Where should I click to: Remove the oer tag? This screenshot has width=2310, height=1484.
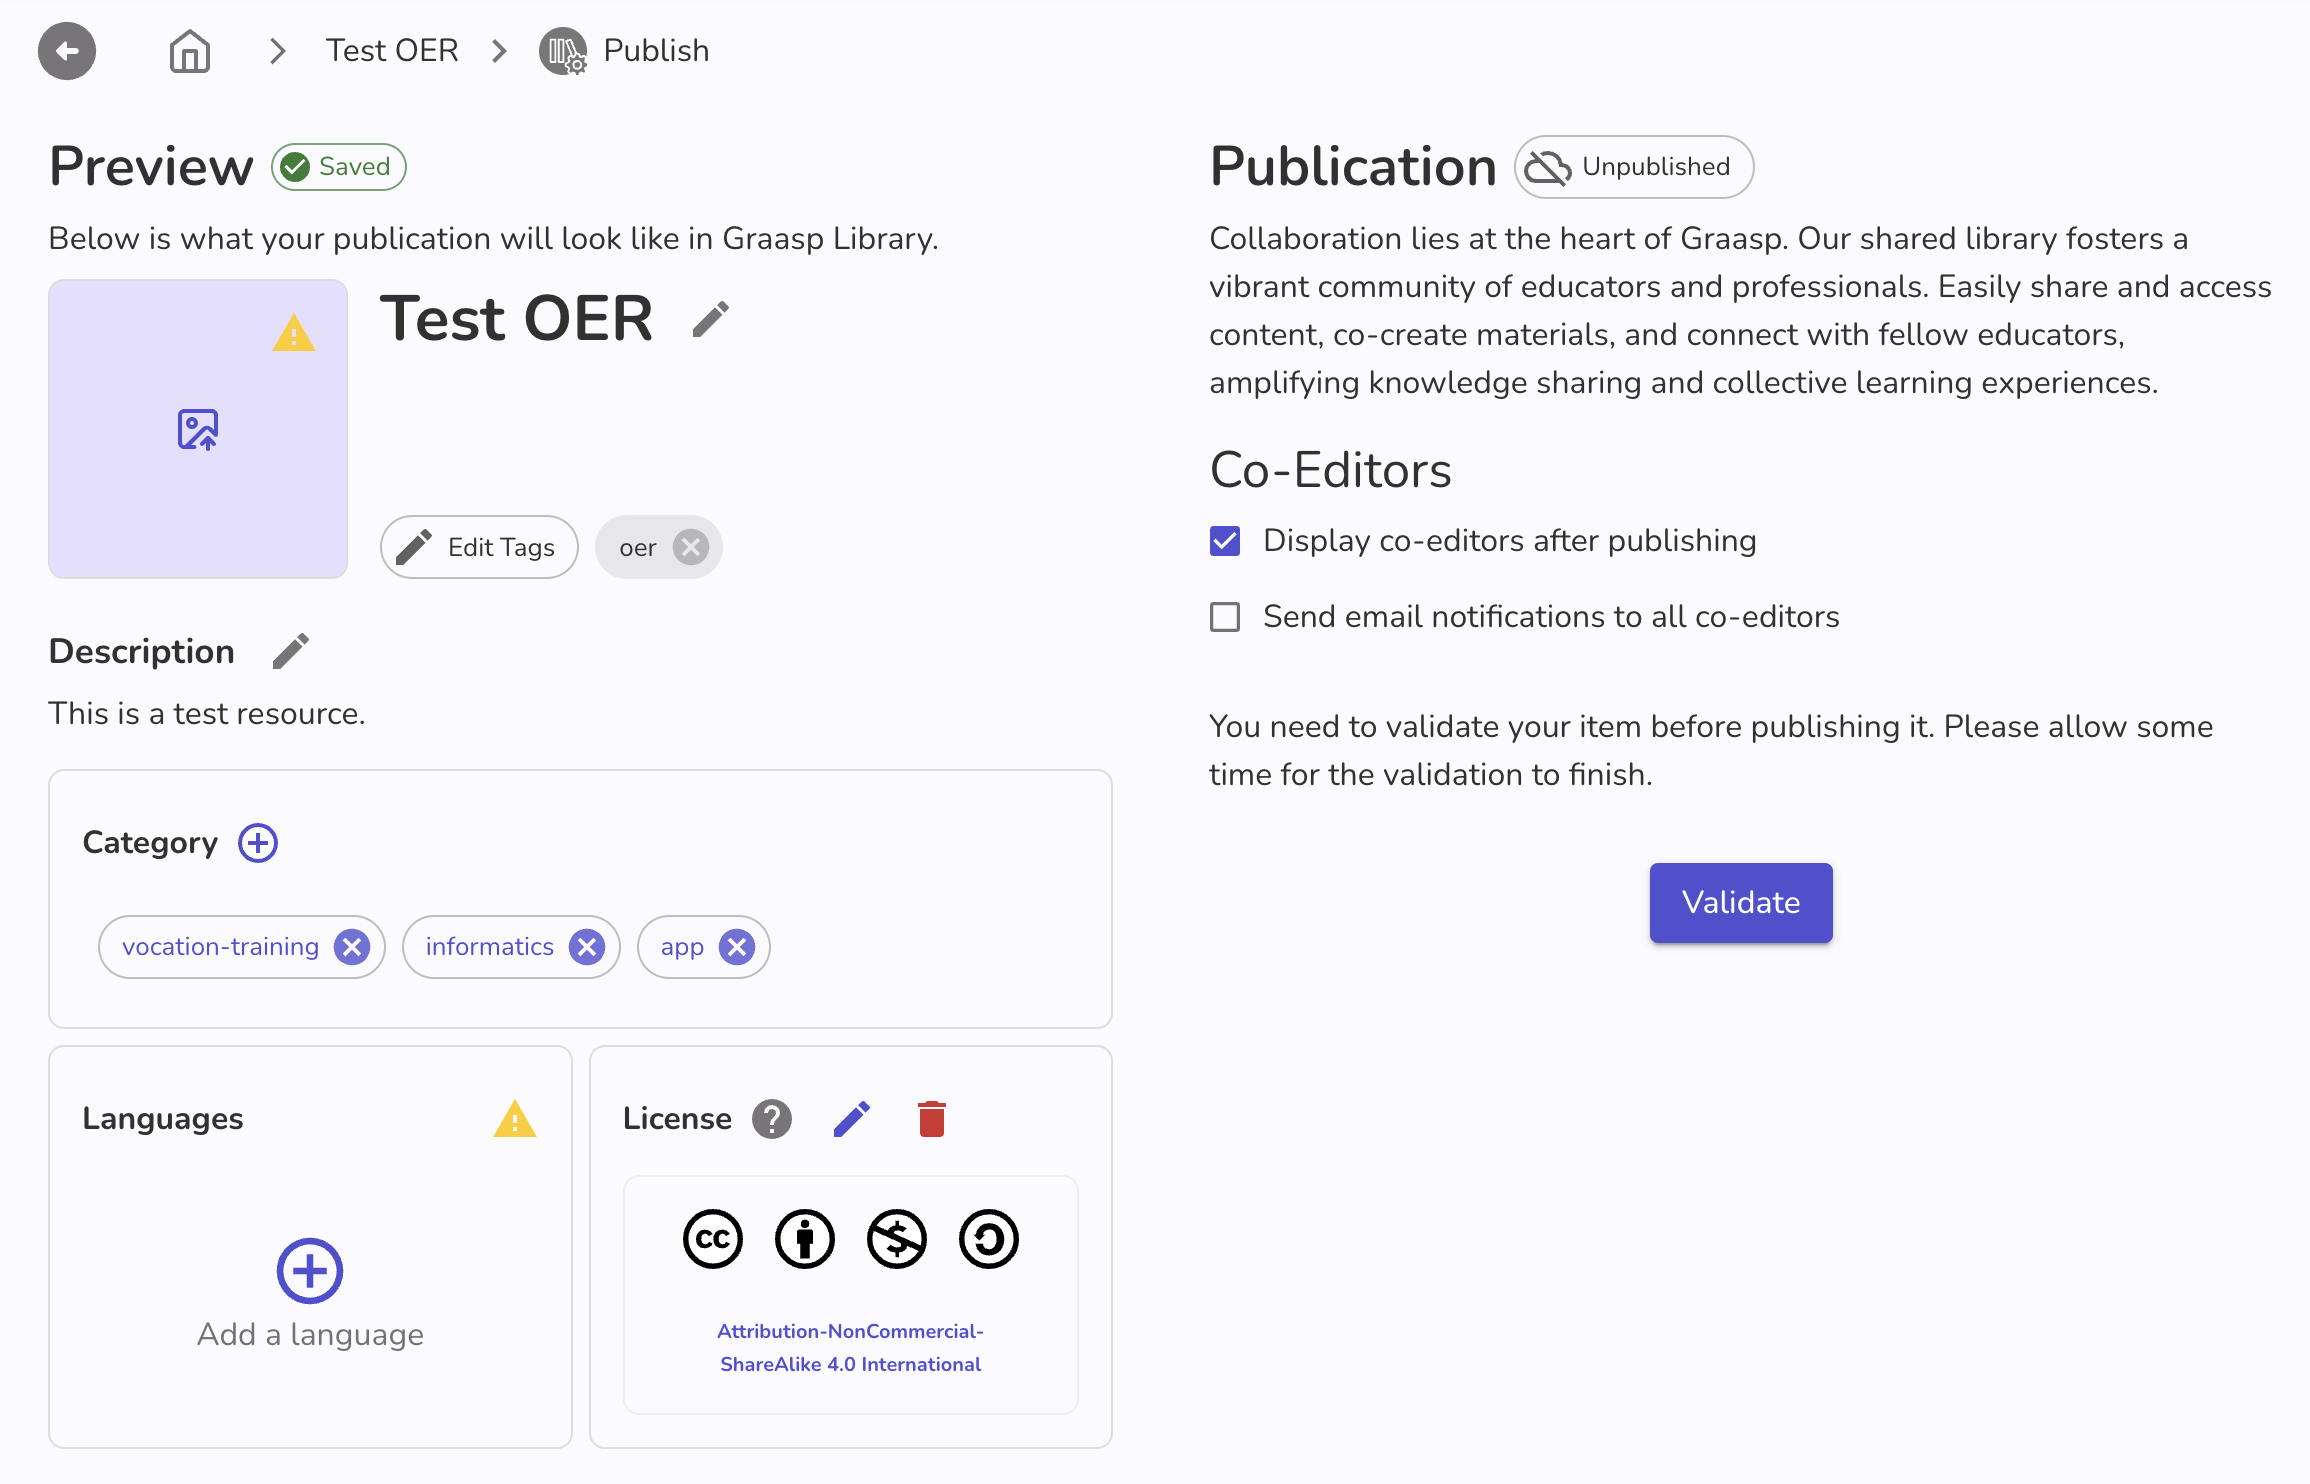[x=688, y=546]
